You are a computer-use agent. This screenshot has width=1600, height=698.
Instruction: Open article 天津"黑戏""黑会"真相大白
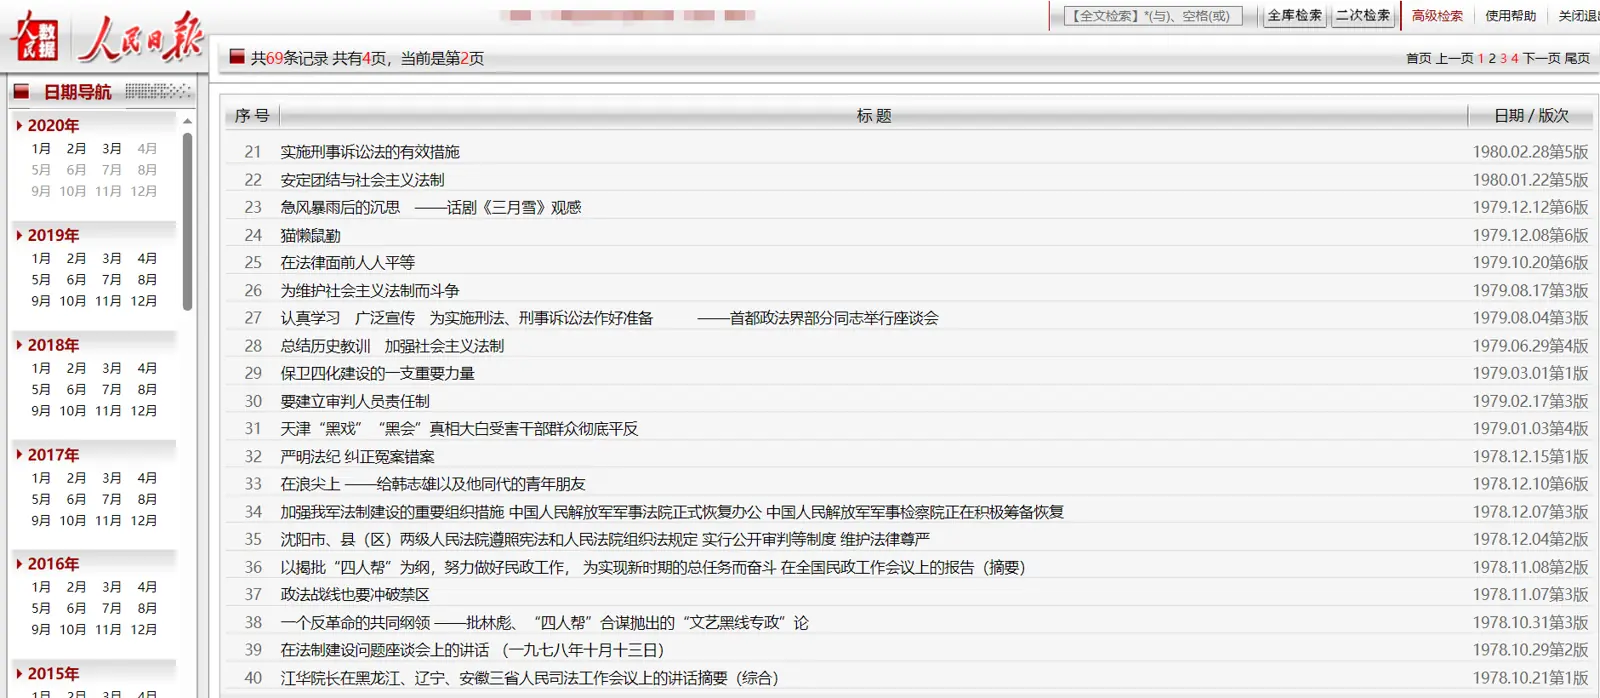(459, 429)
